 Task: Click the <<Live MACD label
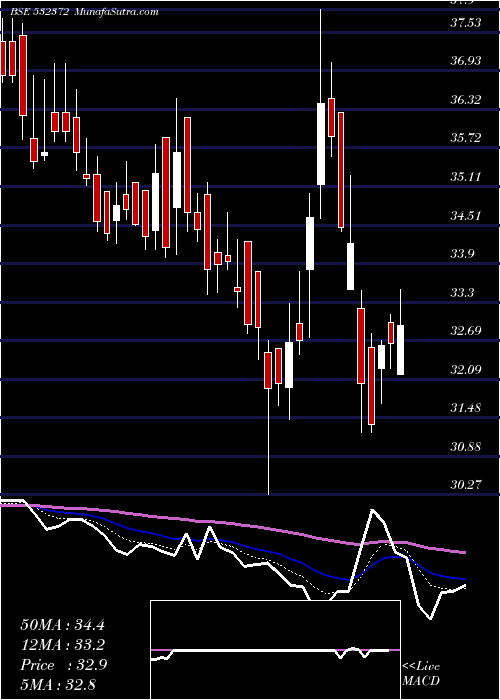click(421, 673)
